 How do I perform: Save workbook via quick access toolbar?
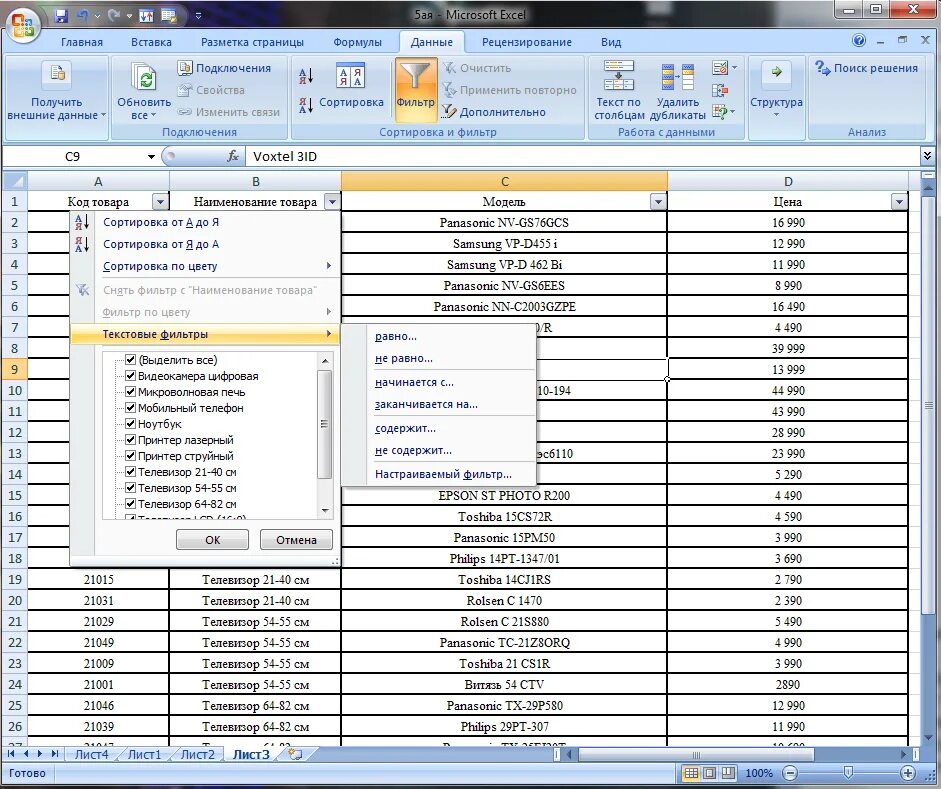(x=61, y=16)
